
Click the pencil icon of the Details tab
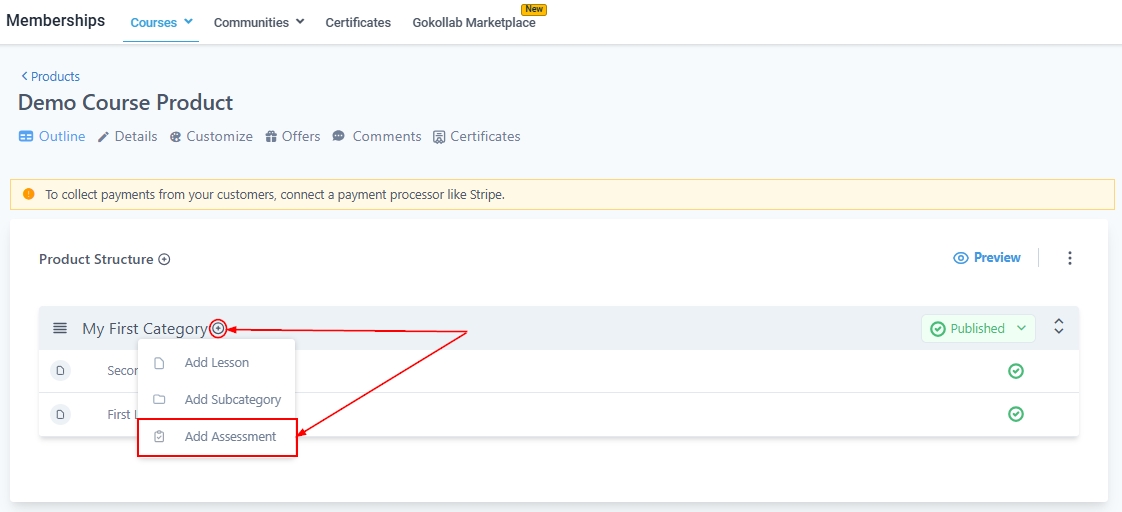[x=104, y=137]
